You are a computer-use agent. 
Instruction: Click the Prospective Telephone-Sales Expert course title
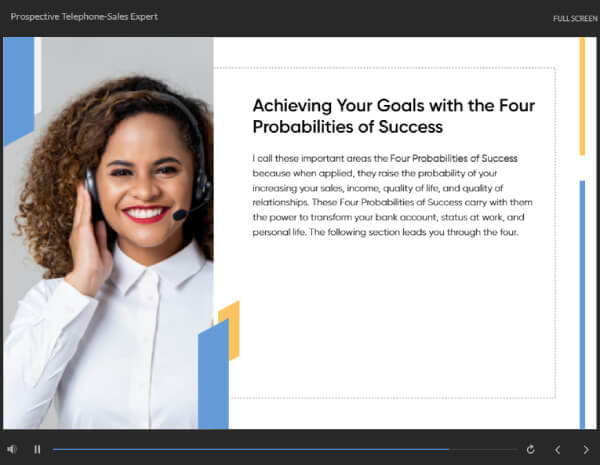coord(84,17)
